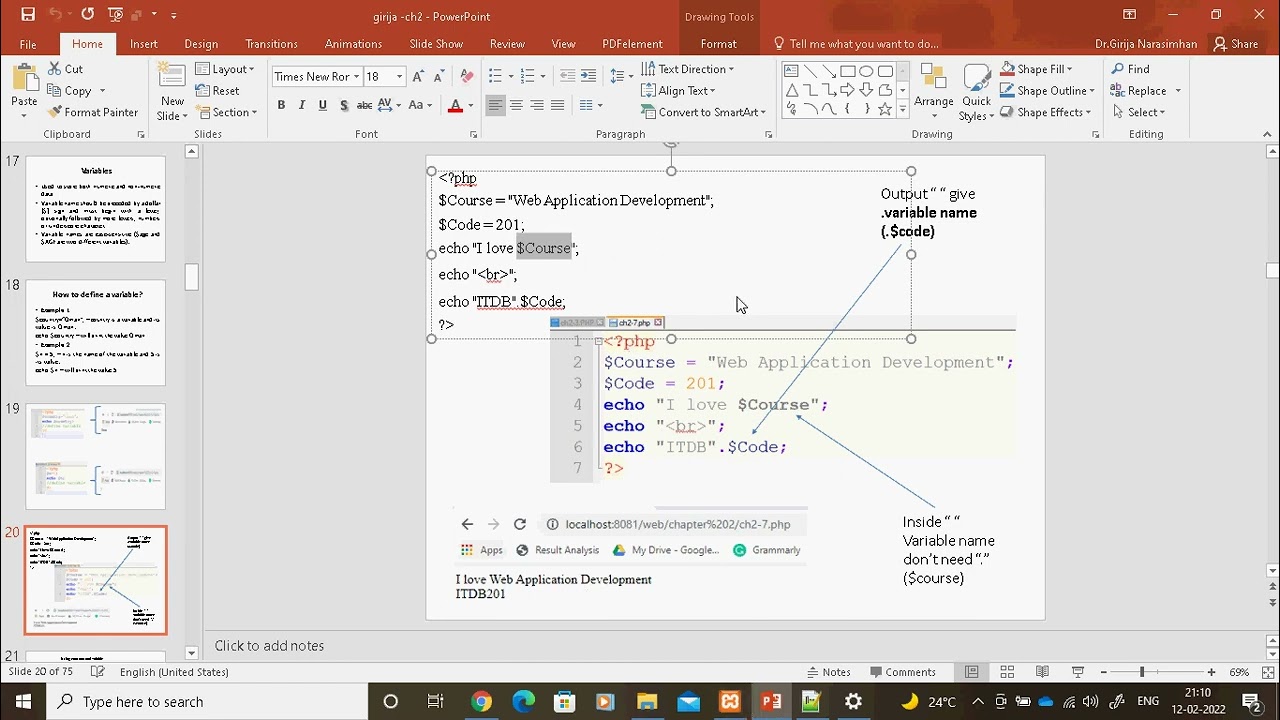Open the Drawing Tools Format tab
The height and width of the screenshot is (720, 1280).
pyautogui.click(x=718, y=44)
